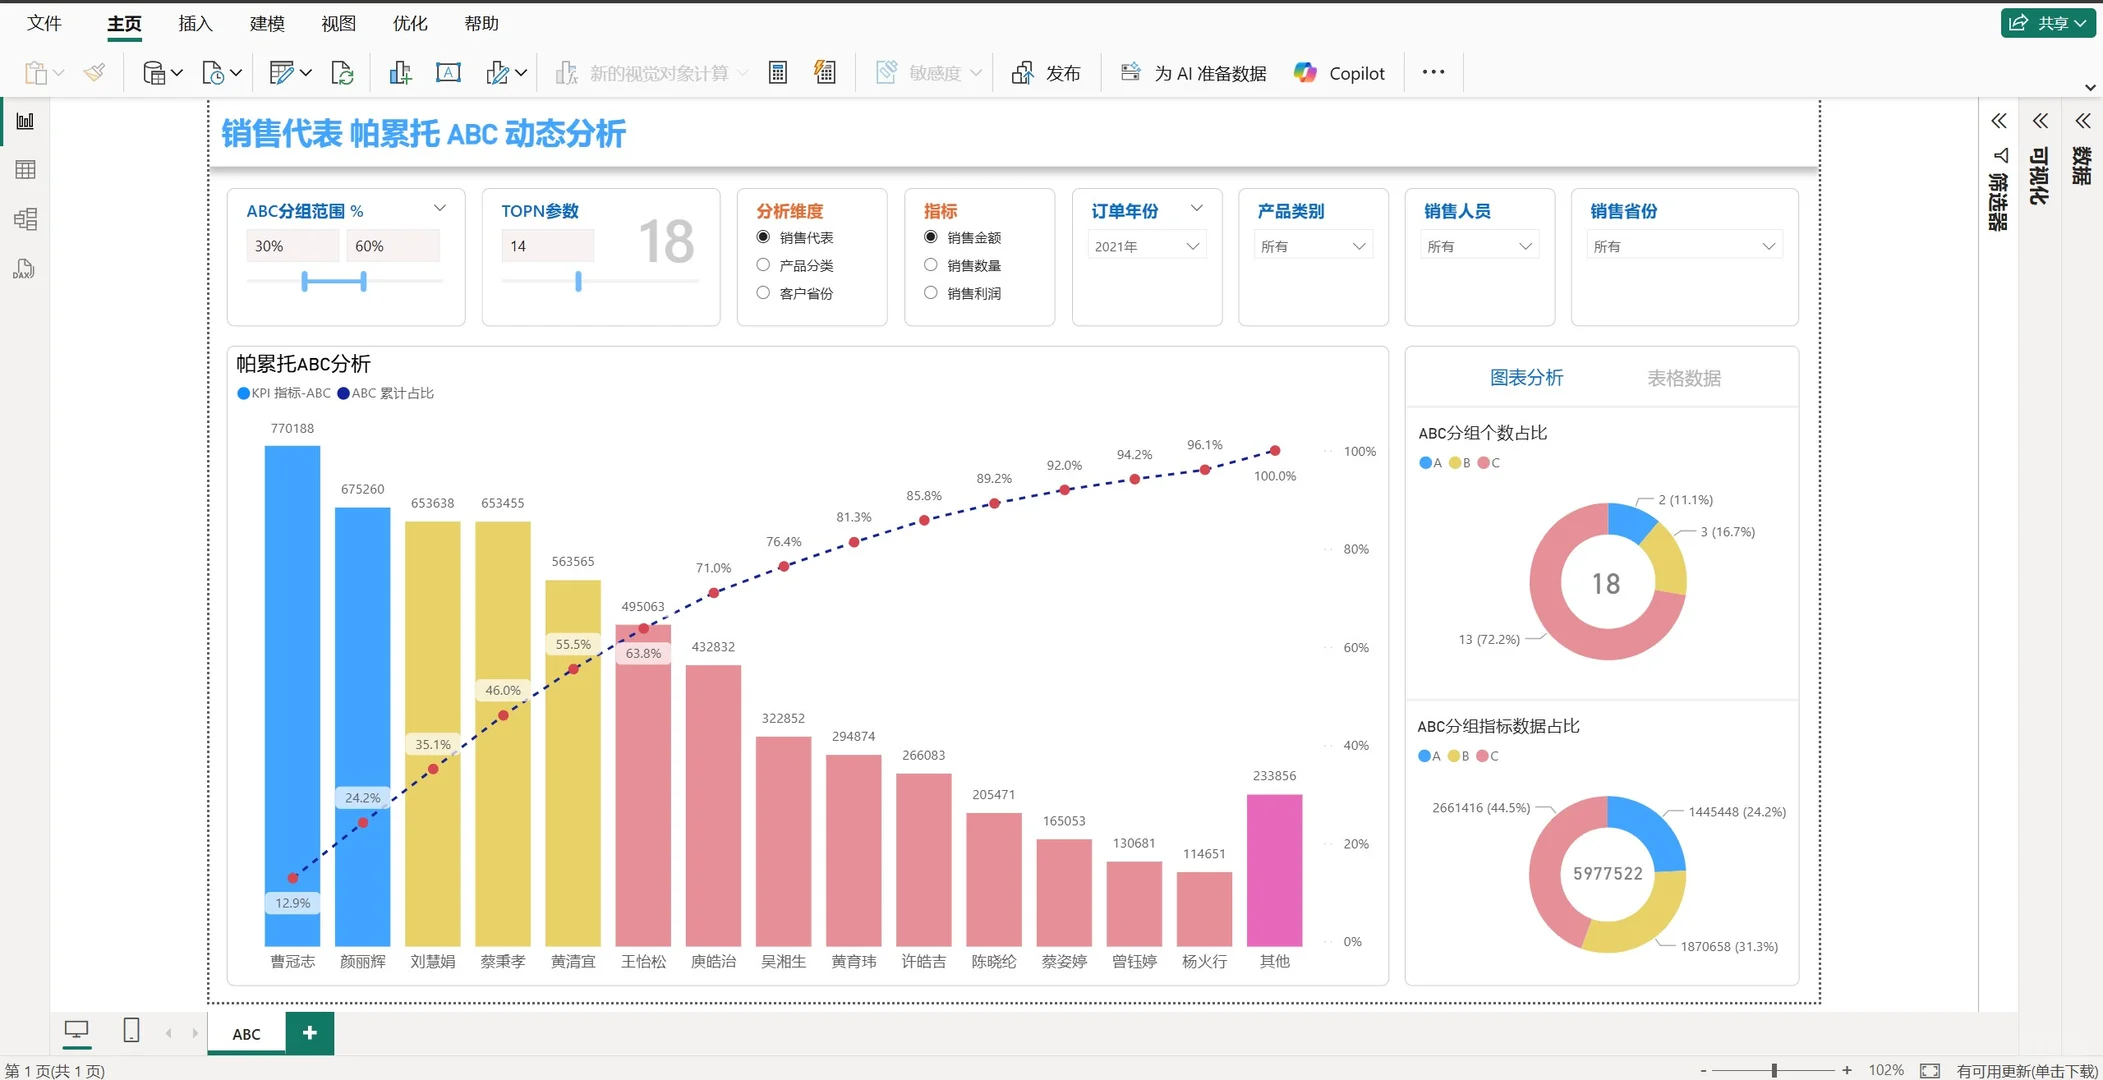The width and height of the screenshot is (2103, 1080).
Task: Select the 销售数量 indicator radio button
Action: pyautogui.click(x=929, y=264)
